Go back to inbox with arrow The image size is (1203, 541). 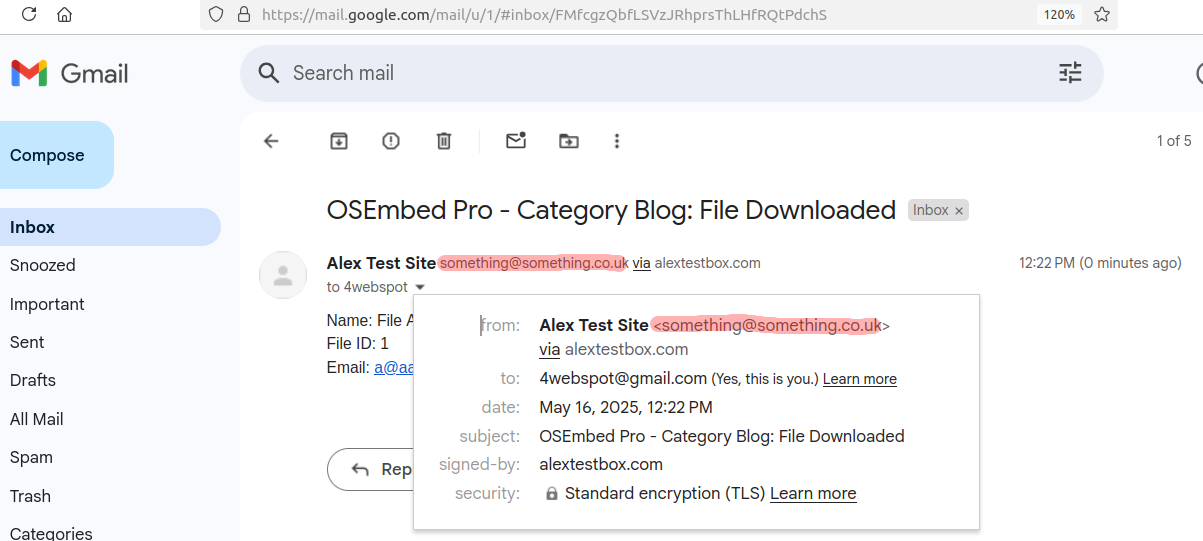[271, 141]
